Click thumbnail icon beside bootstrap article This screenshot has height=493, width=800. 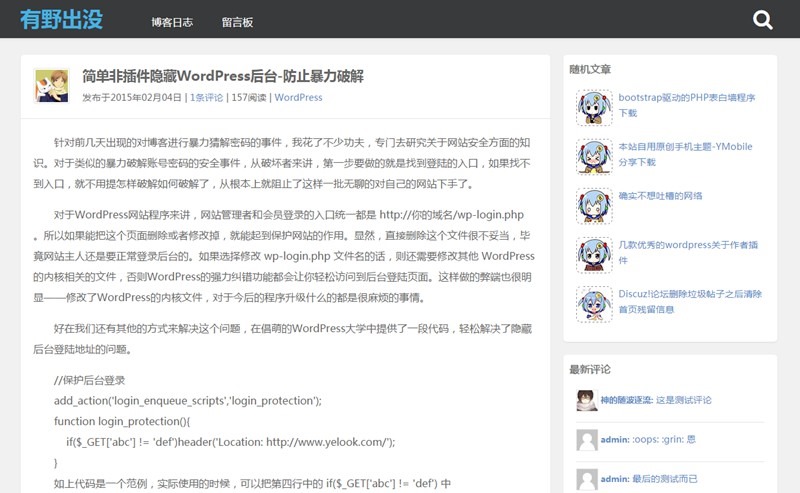594,107
